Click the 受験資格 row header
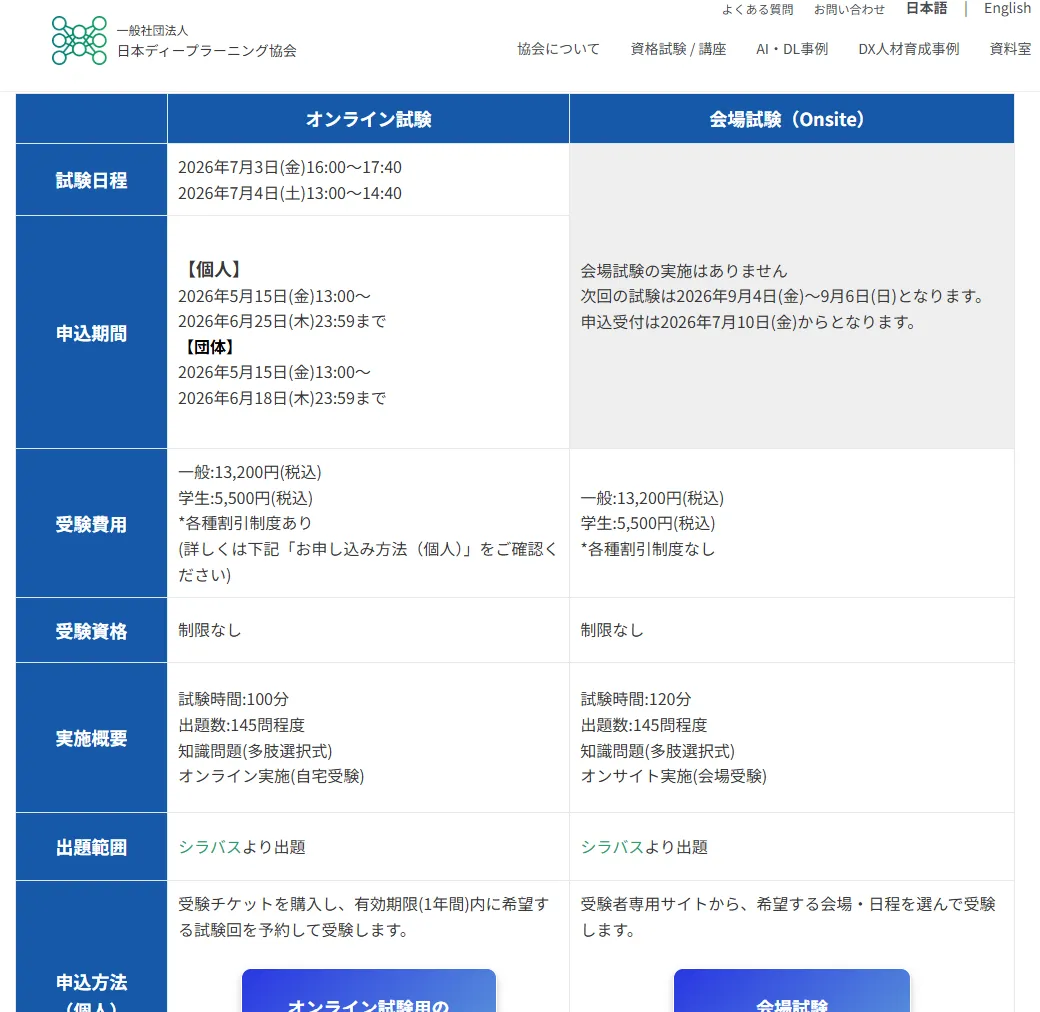The image size is (1040, 1012). point(92,631)
